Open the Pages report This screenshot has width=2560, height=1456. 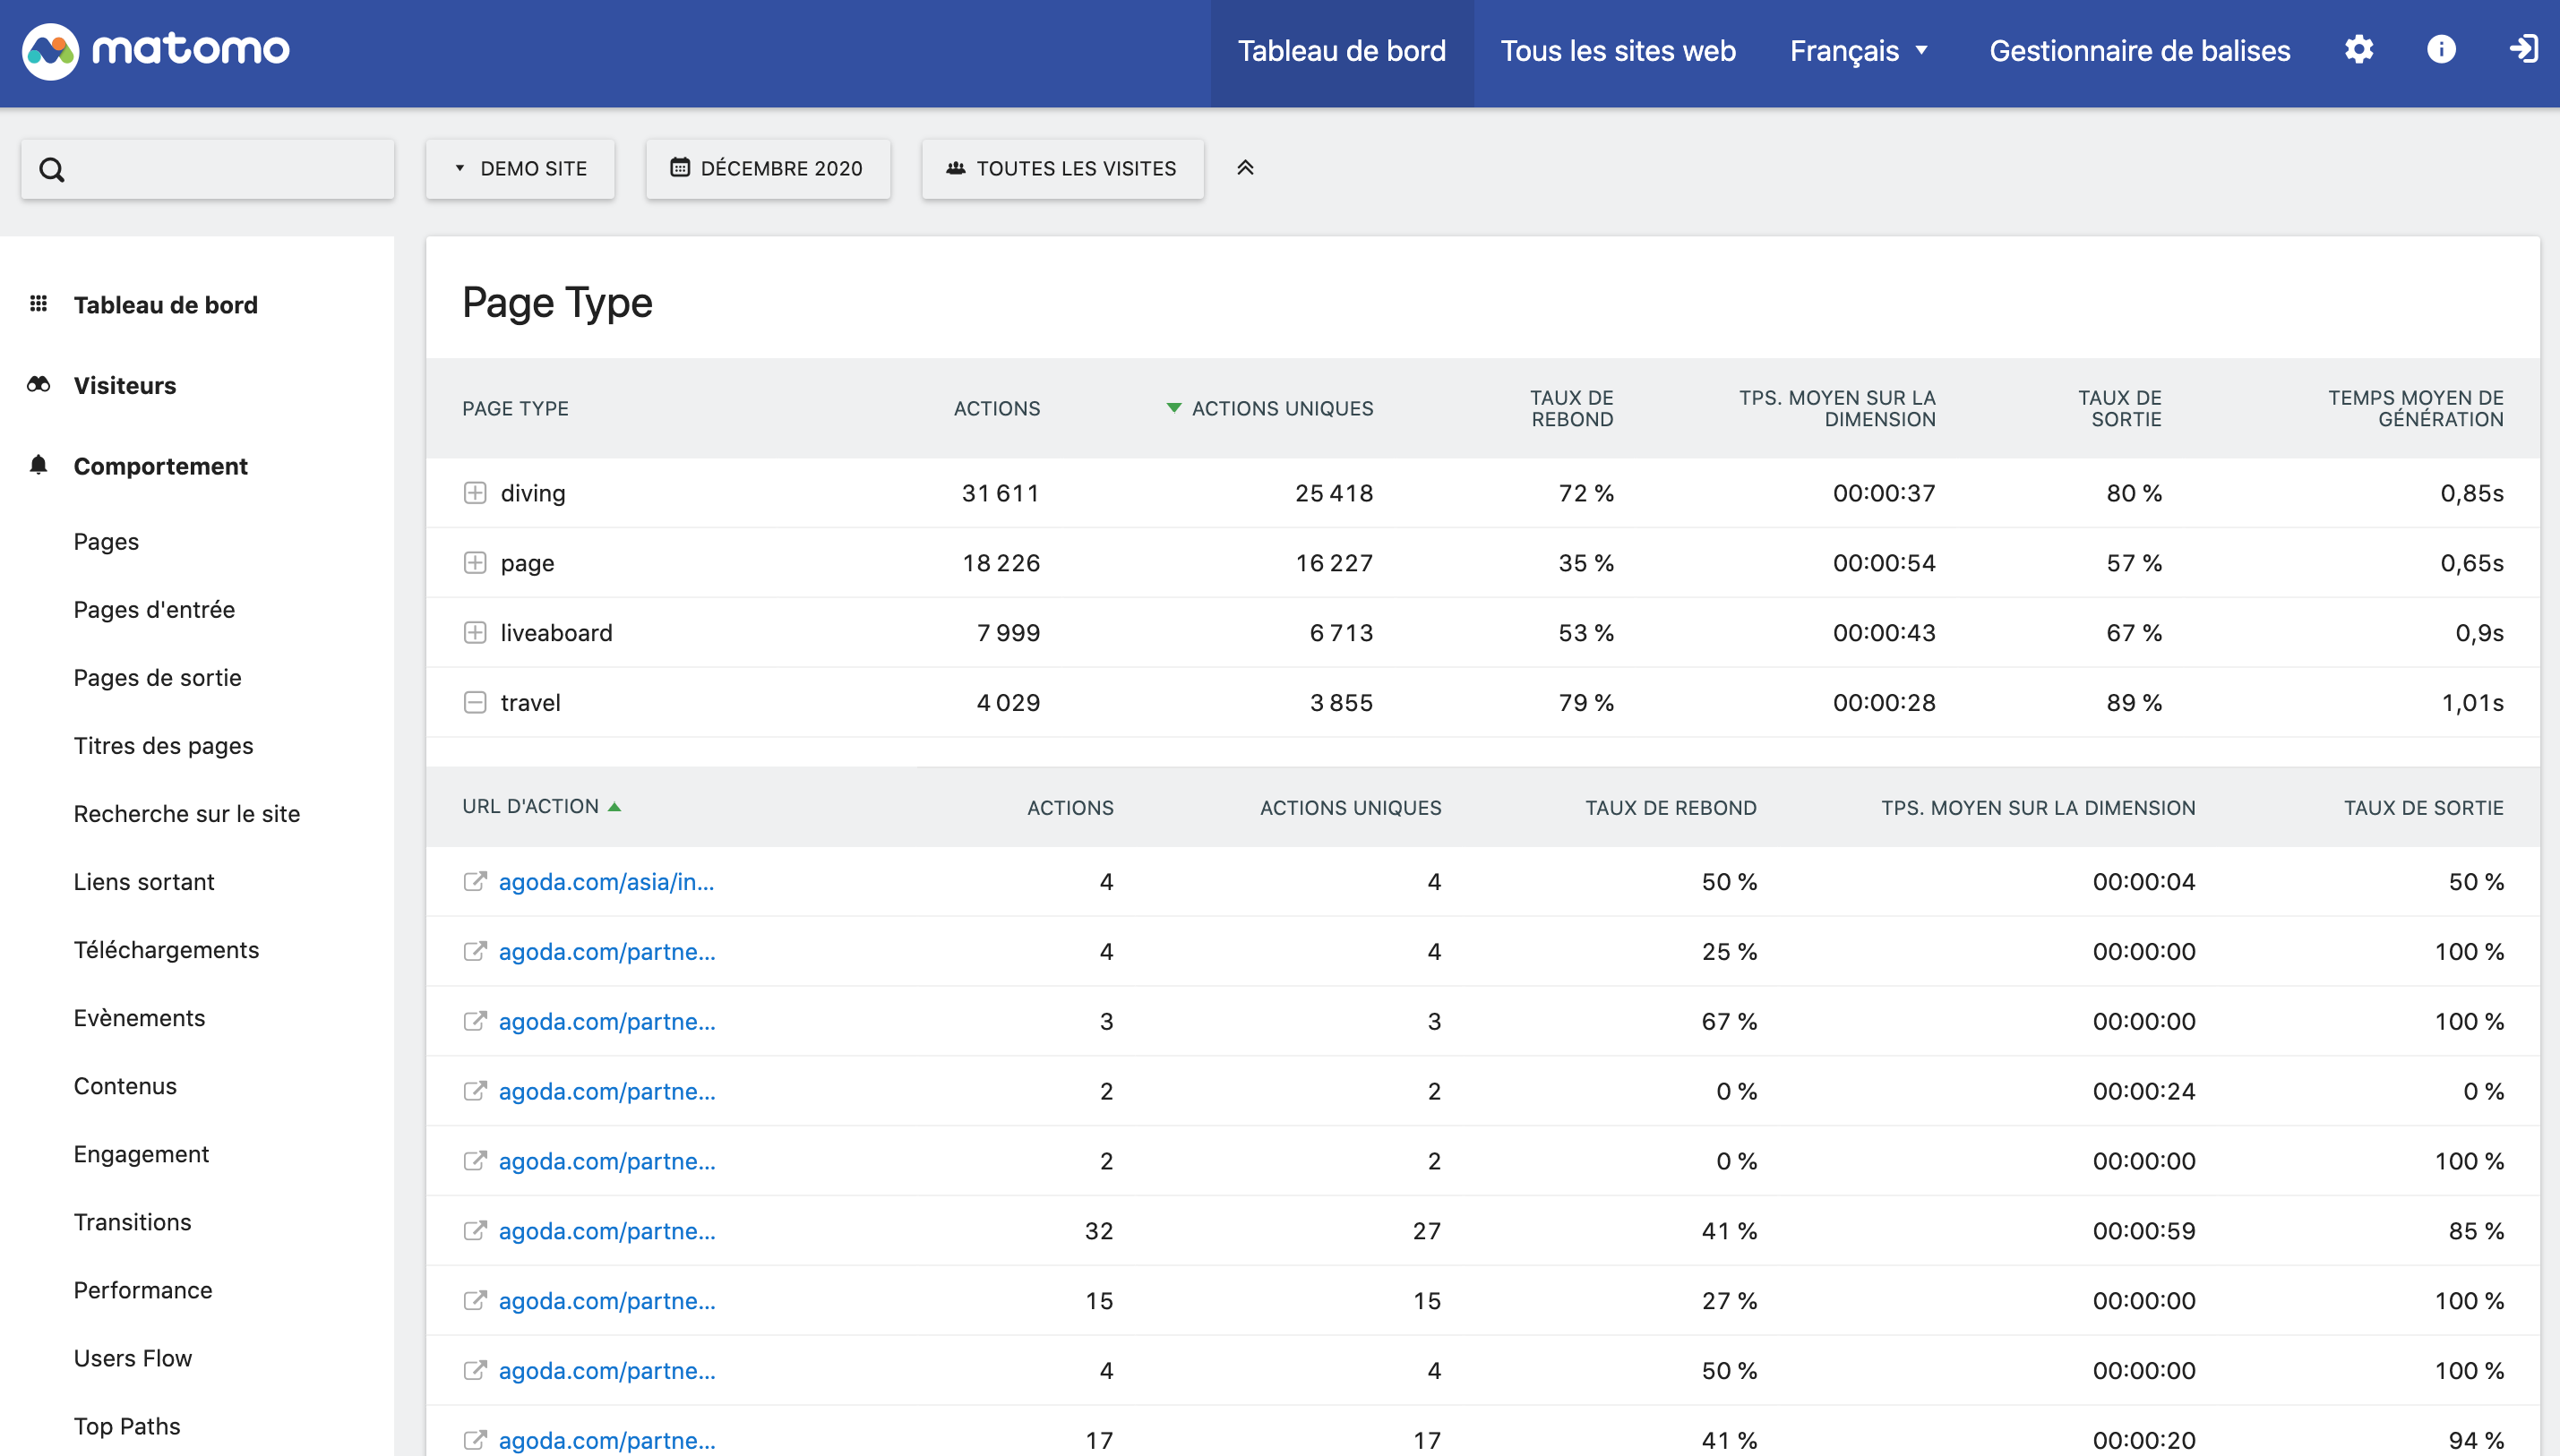[x=106, y=542]
